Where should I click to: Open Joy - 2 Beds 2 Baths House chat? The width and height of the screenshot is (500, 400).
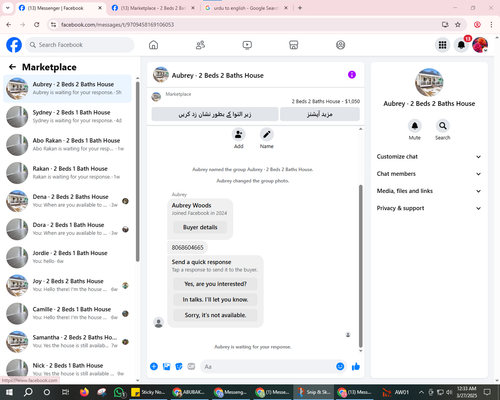coord(67,285)
